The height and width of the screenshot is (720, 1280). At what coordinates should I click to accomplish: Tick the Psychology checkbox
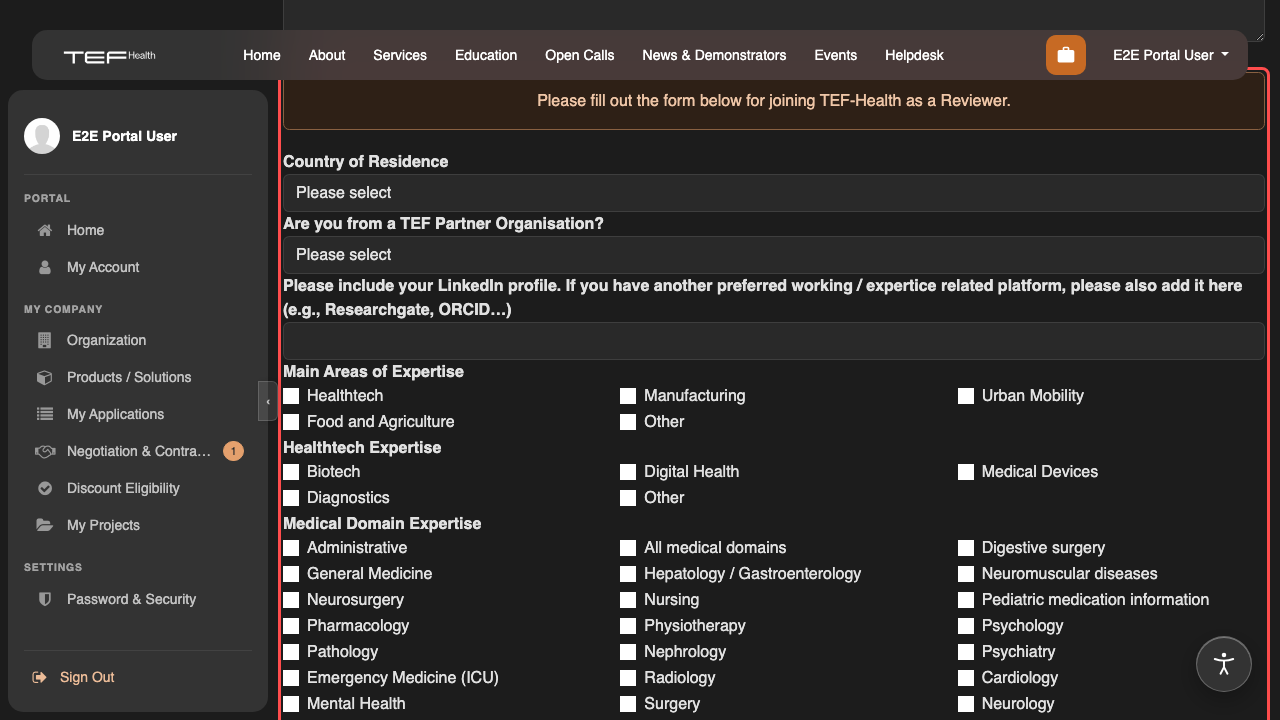click(x=966, y=626)
